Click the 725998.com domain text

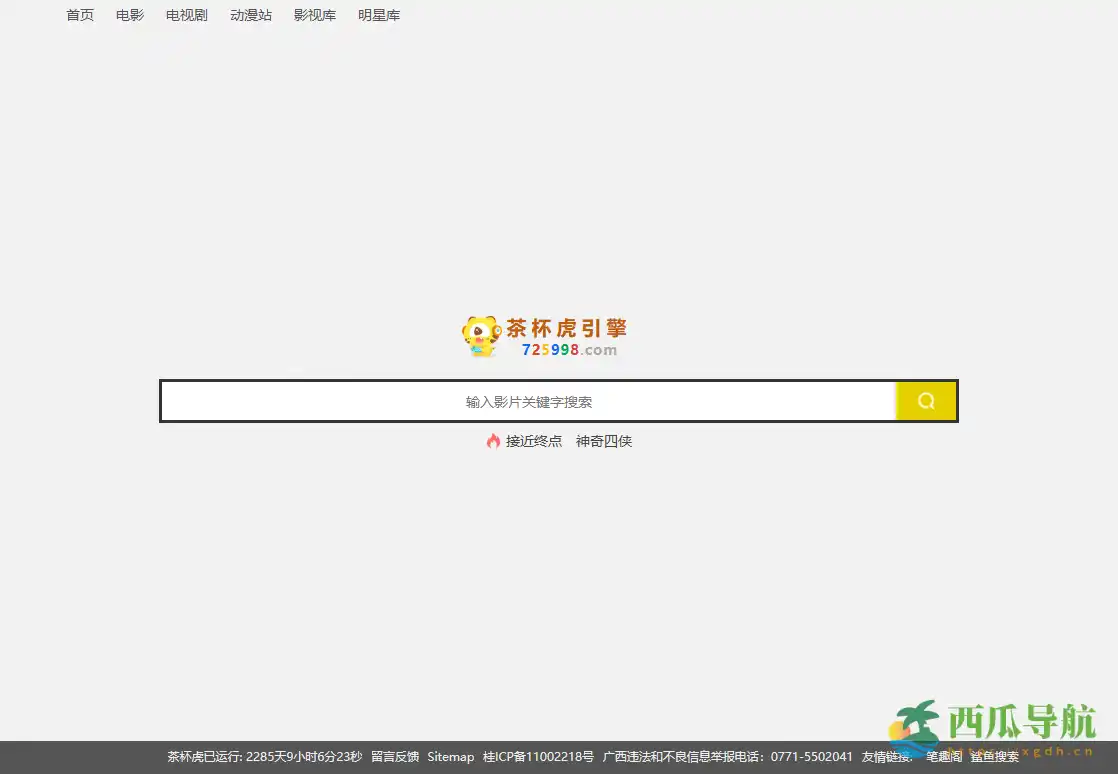pos(569,350)
